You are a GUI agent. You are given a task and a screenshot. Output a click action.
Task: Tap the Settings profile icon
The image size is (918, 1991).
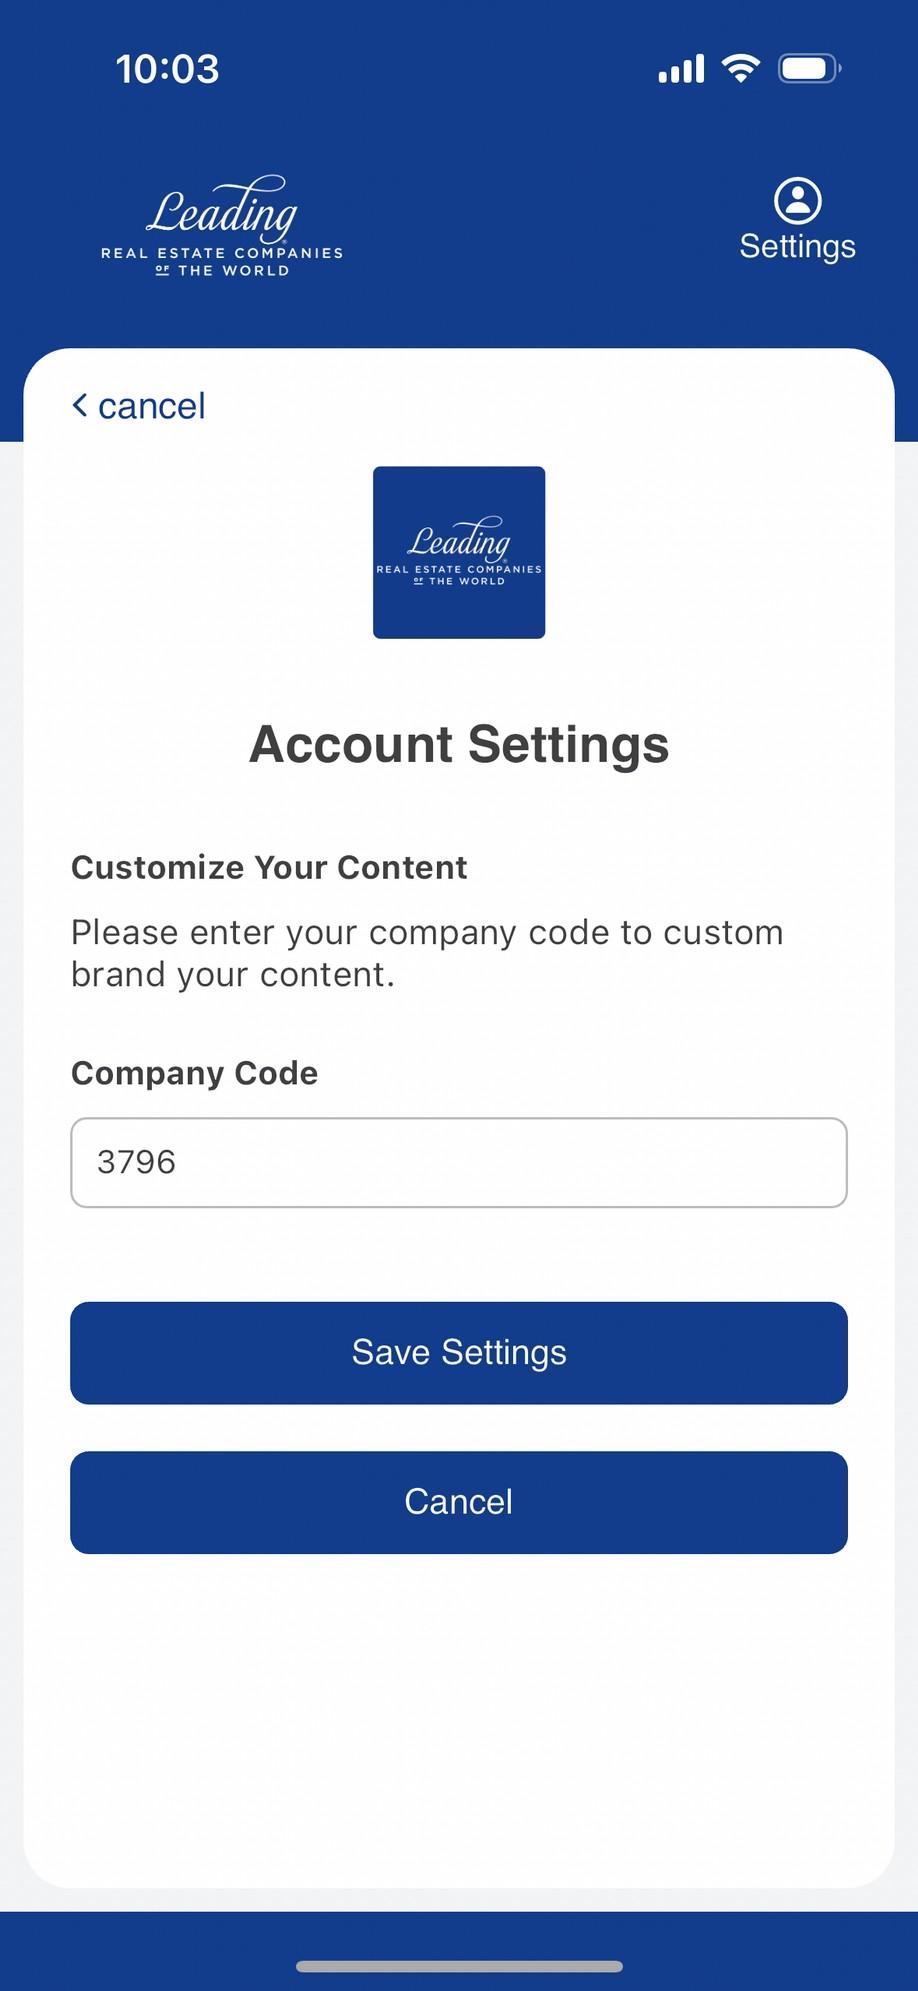coord(797,201)
